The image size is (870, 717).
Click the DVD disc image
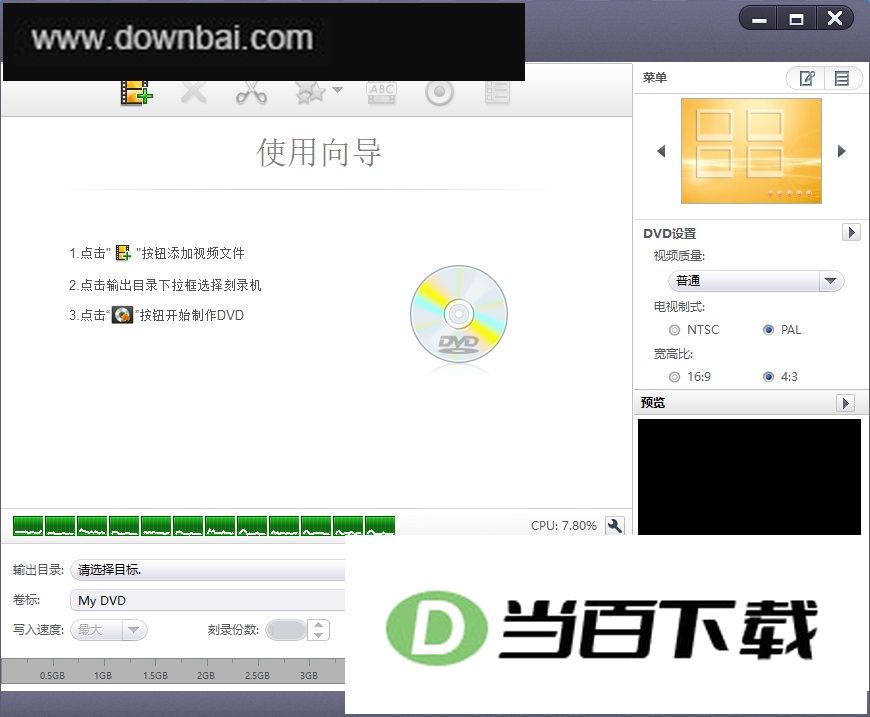[x=459, y=314]
